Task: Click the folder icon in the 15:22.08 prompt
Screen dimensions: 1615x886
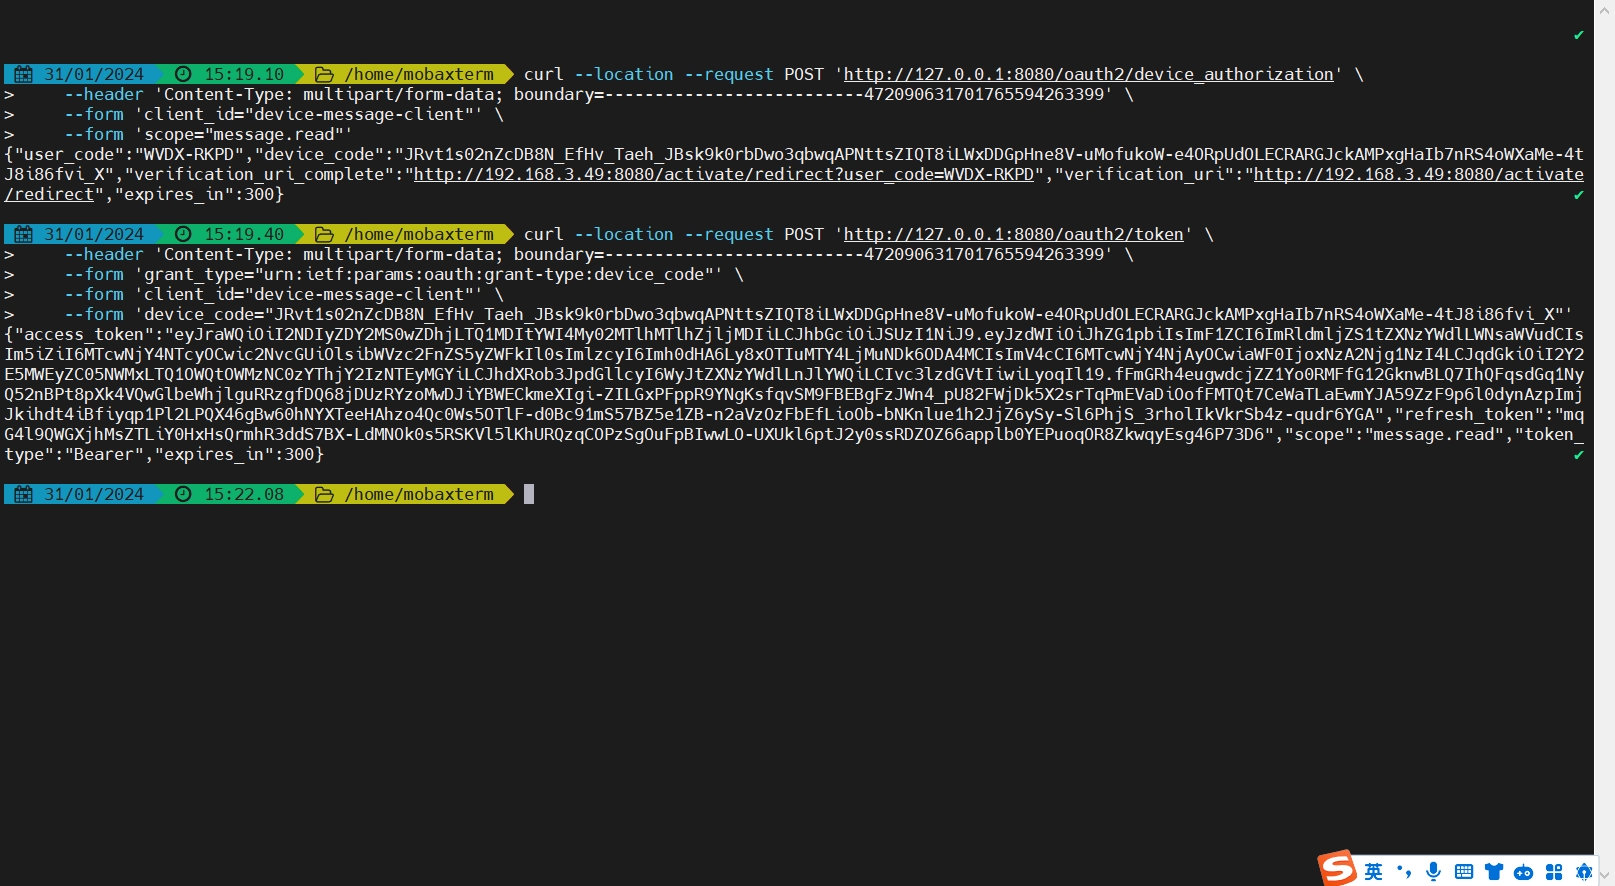Action: 324,494
